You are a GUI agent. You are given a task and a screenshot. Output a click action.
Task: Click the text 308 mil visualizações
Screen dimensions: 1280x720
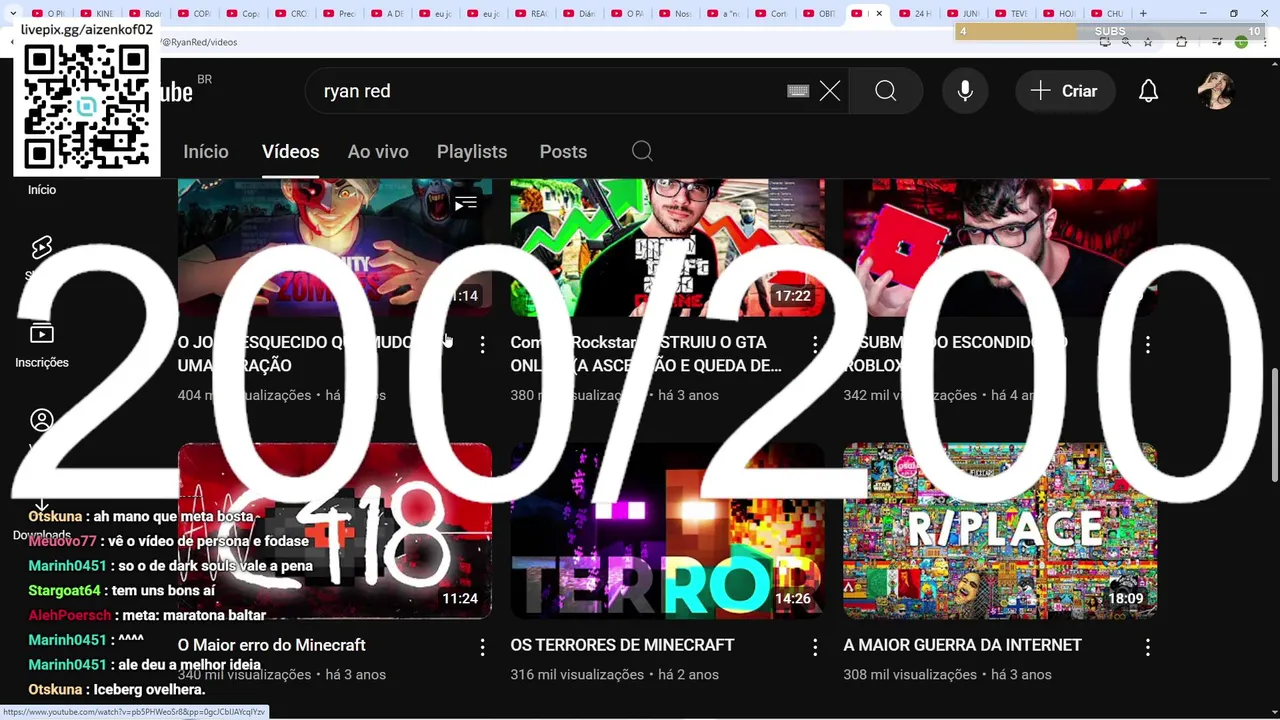(910, 674)
